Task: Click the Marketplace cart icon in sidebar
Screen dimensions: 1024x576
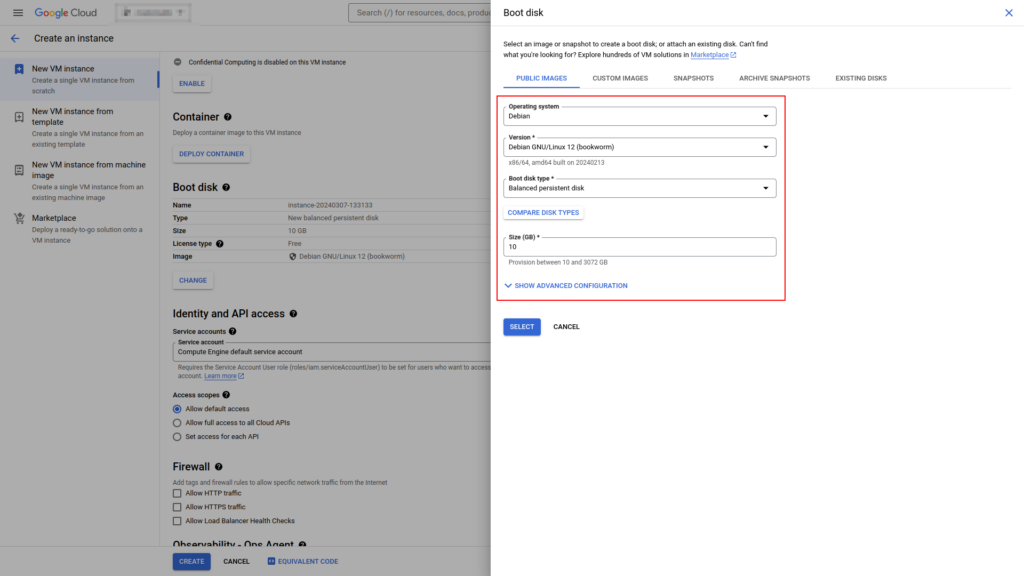Action: point(19,218)
